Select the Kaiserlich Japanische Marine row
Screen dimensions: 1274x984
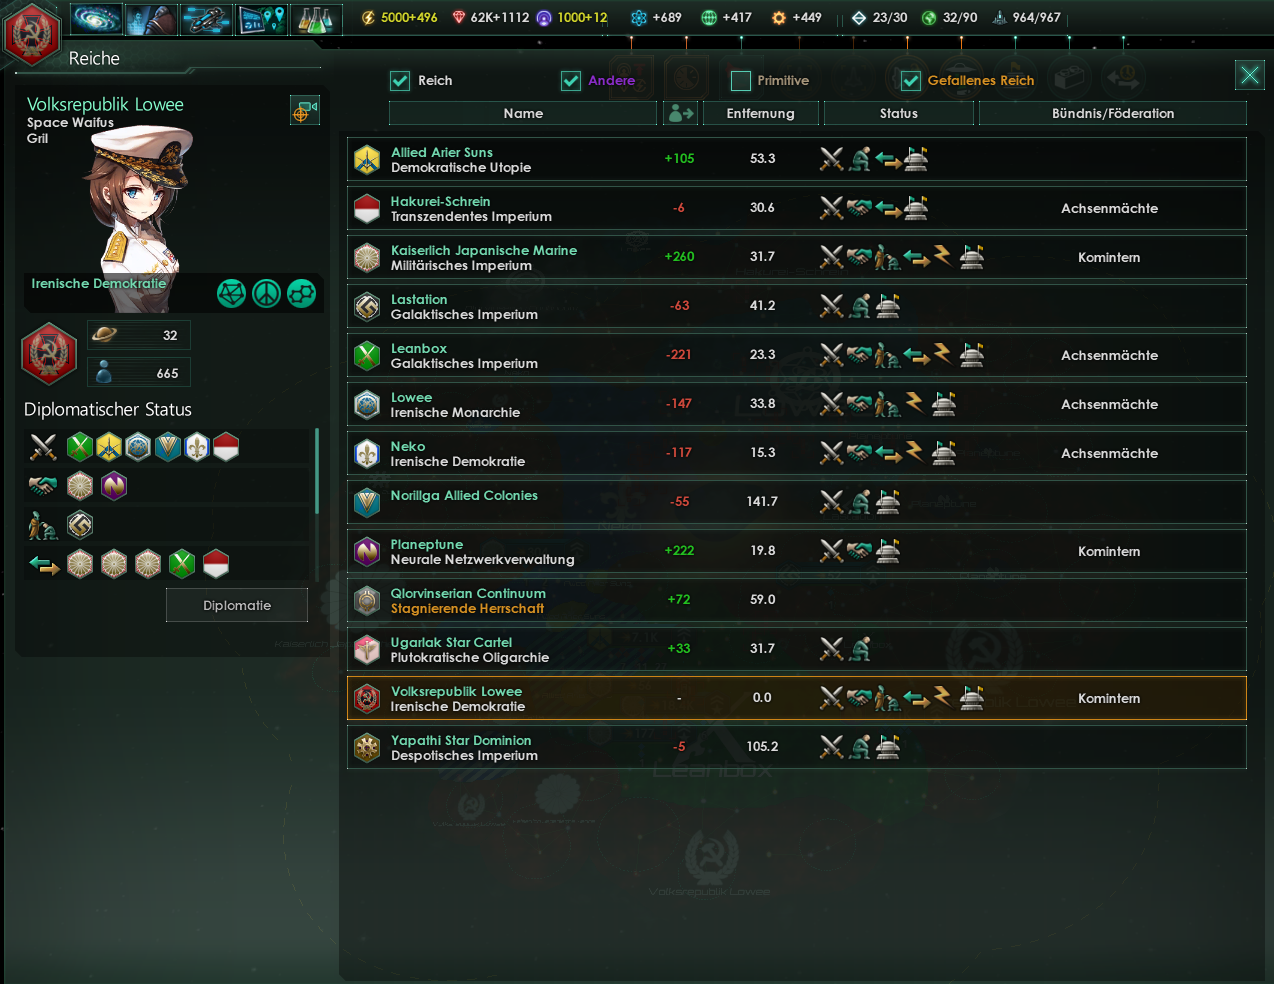[x=797, y=258]
